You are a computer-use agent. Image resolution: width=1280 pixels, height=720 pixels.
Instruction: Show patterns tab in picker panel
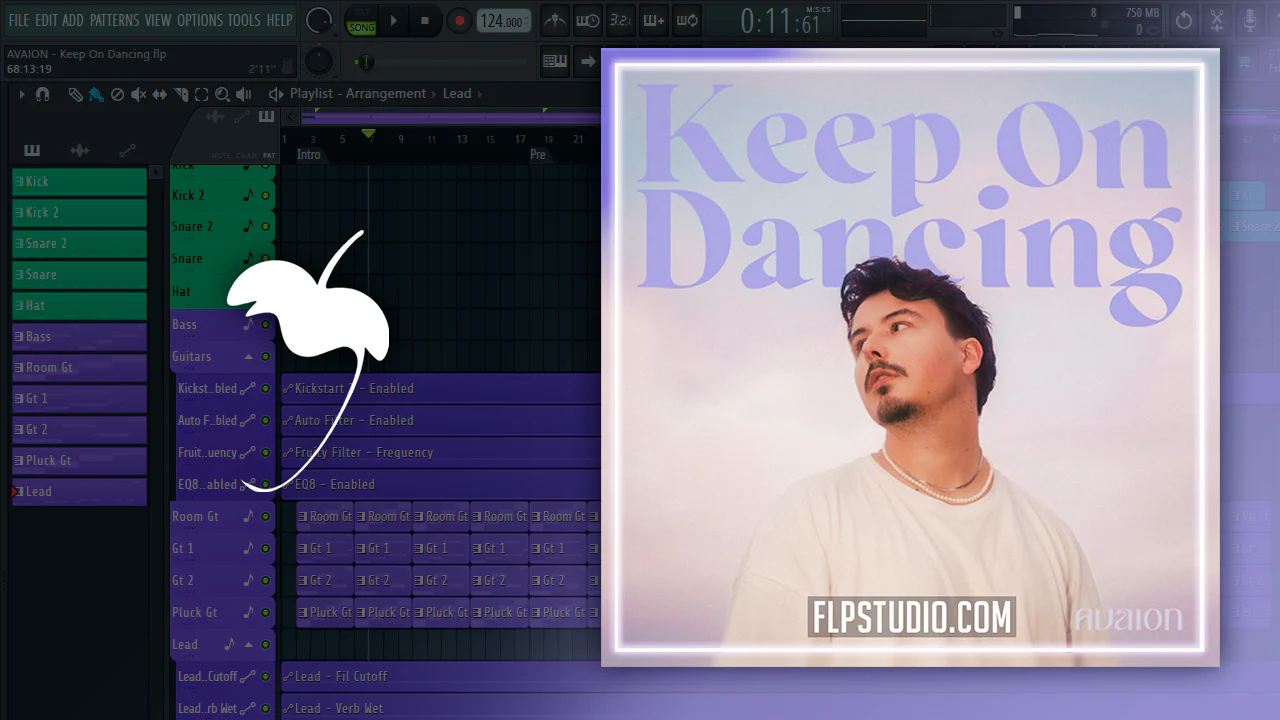[32, 151]
